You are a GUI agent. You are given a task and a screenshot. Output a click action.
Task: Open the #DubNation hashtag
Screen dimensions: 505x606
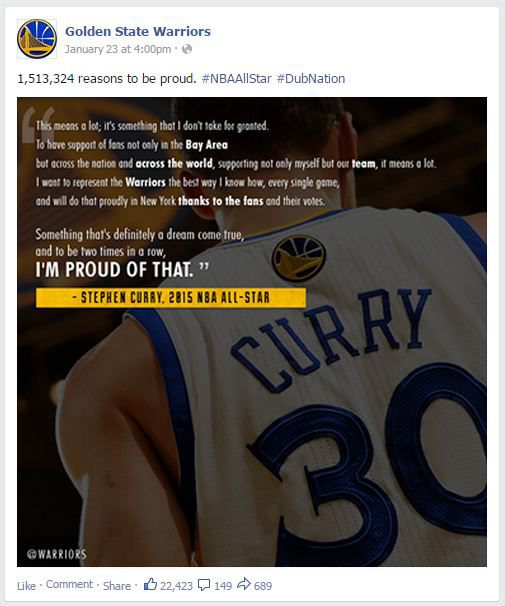[x=311, y=78]
